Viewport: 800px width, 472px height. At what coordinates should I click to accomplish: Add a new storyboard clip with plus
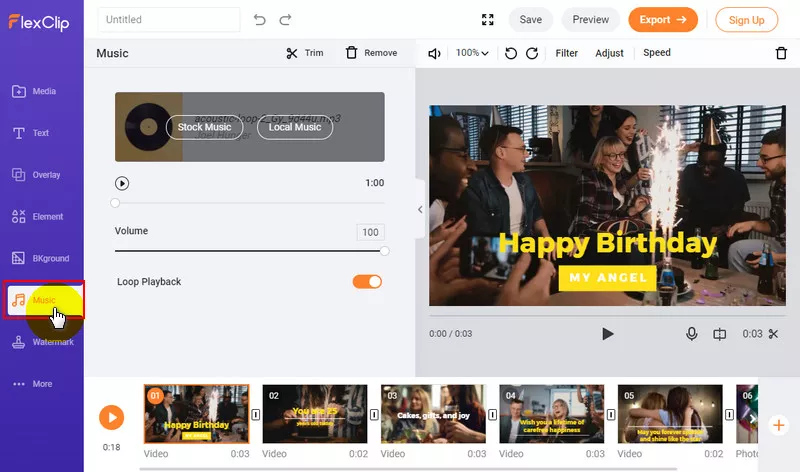coord(779,425)
